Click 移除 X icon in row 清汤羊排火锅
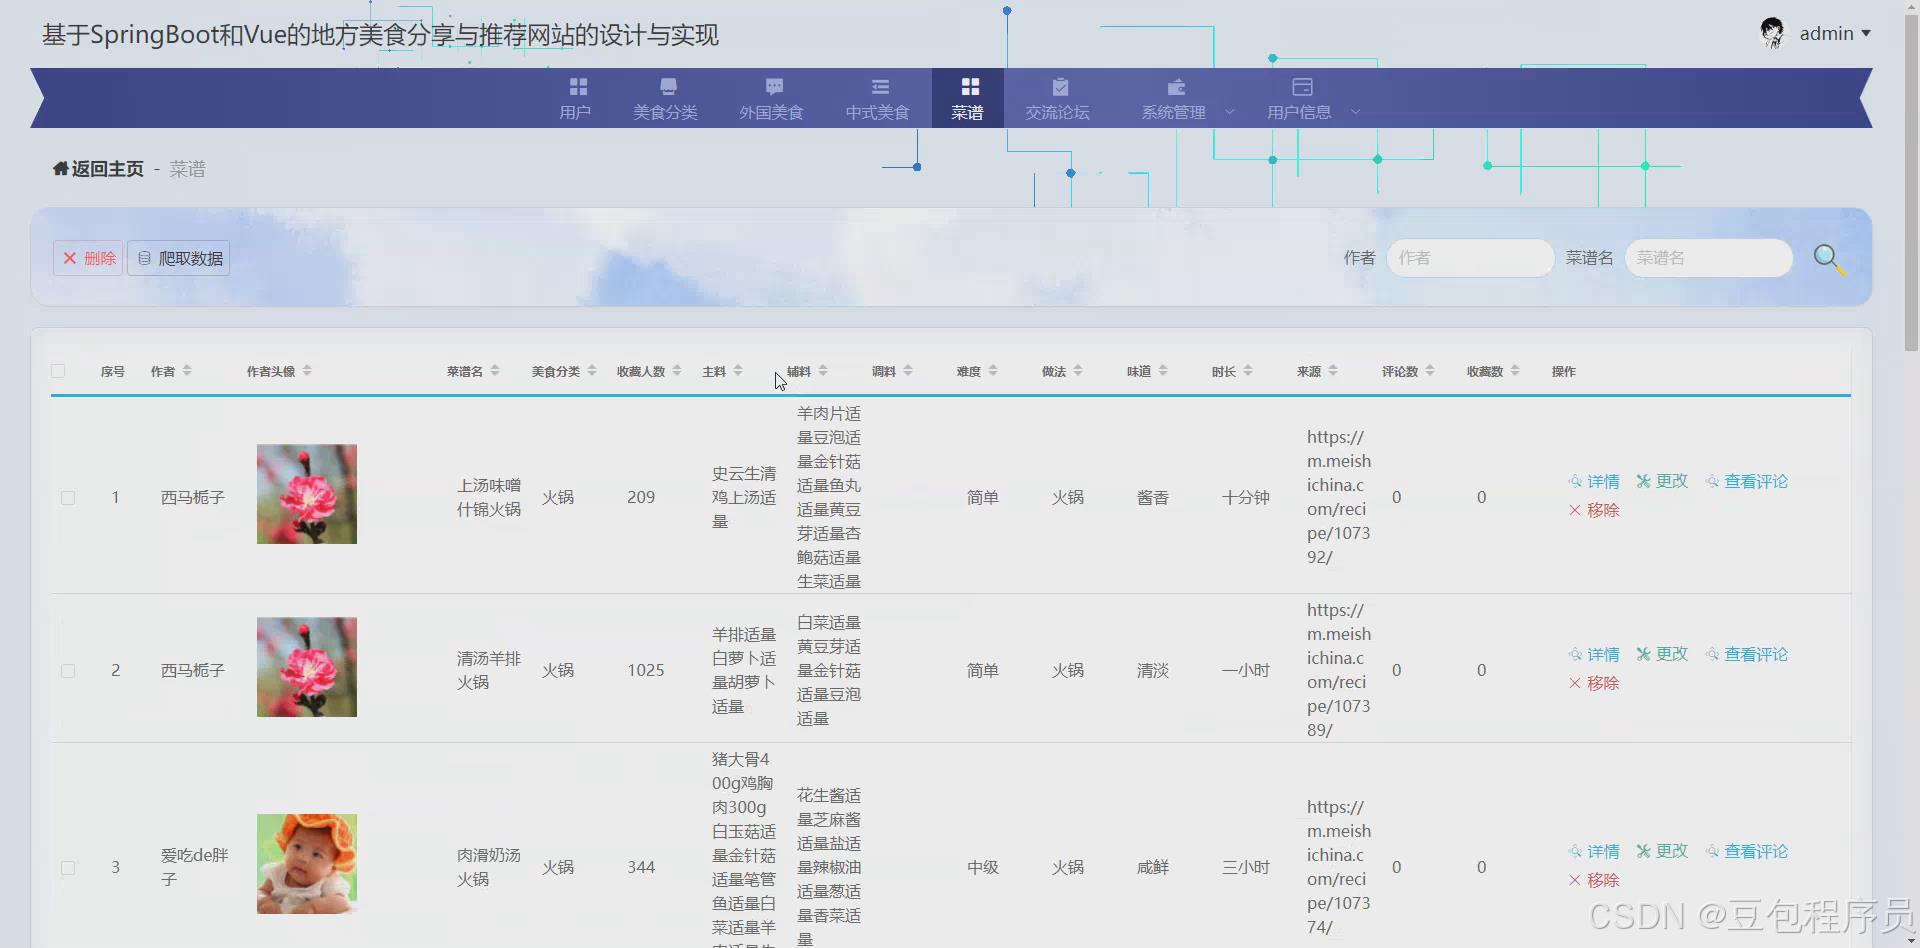The height and width of the screenshot is (948, 1920). (1575, 683)
